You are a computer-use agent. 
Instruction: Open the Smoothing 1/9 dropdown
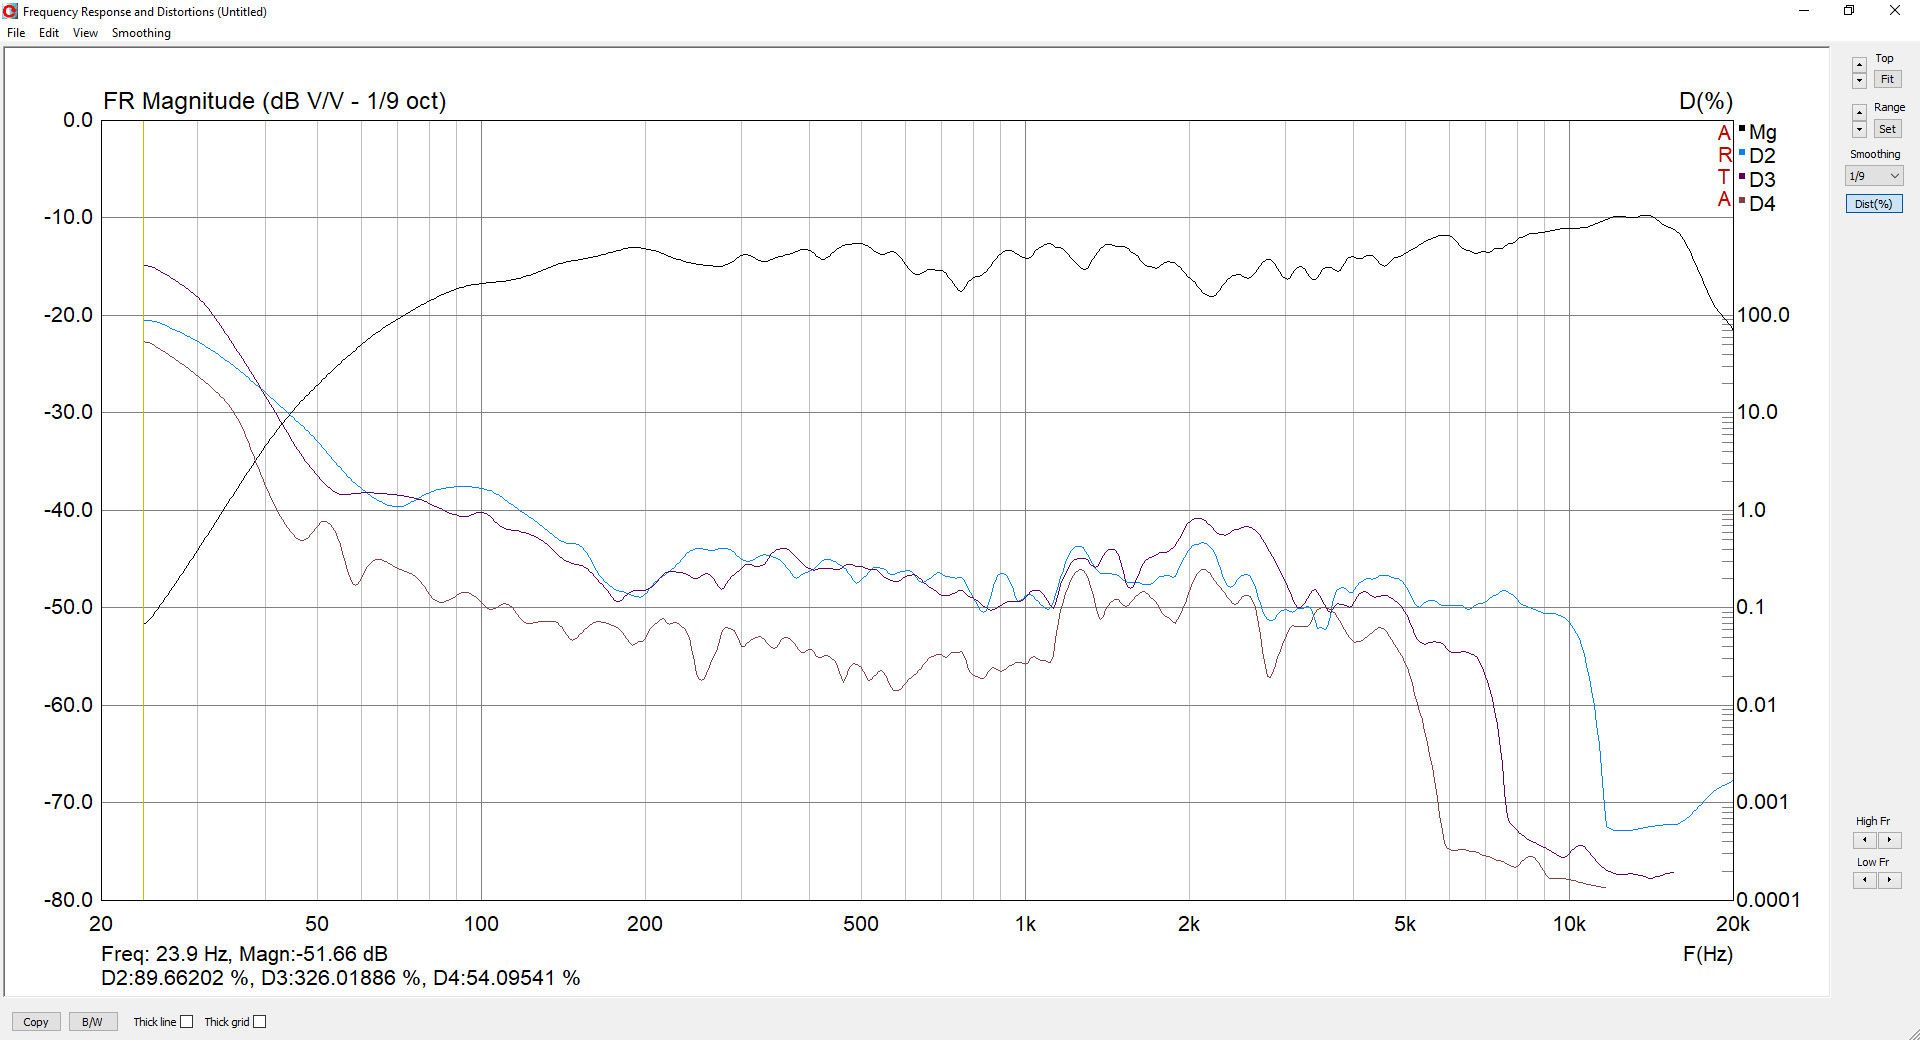(x=1873, y=176)
